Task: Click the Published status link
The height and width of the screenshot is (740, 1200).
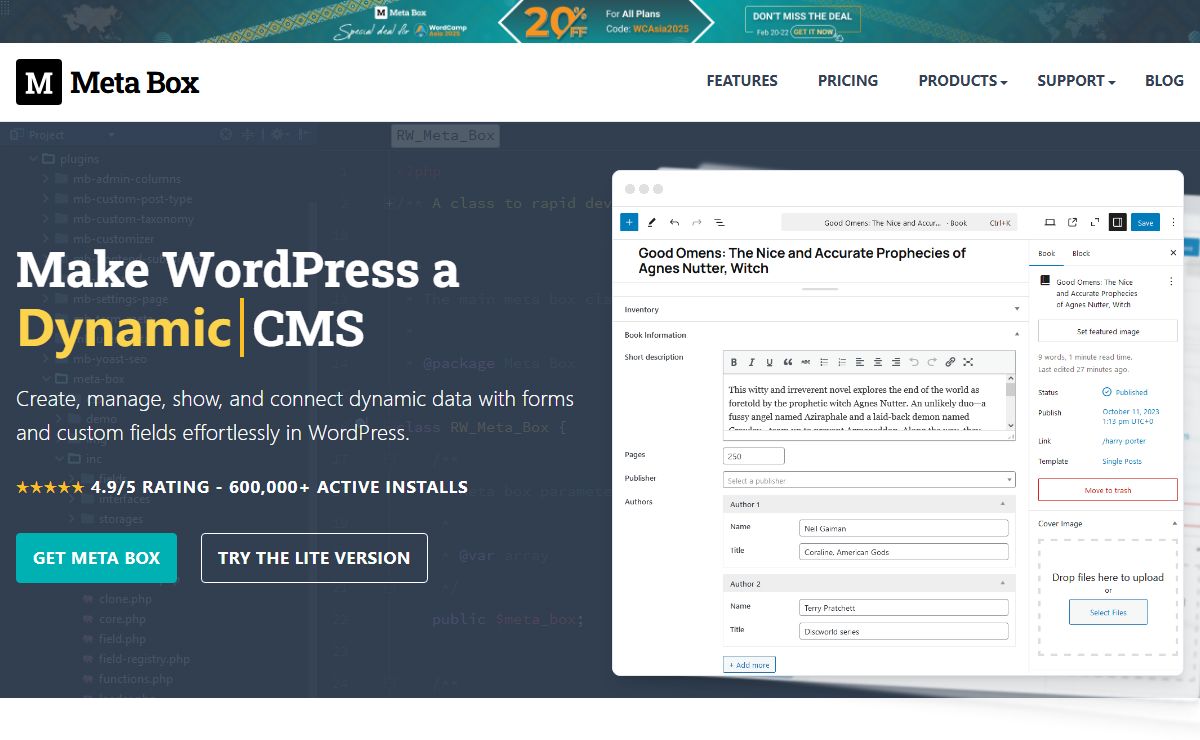Action: click(1125, 392)
